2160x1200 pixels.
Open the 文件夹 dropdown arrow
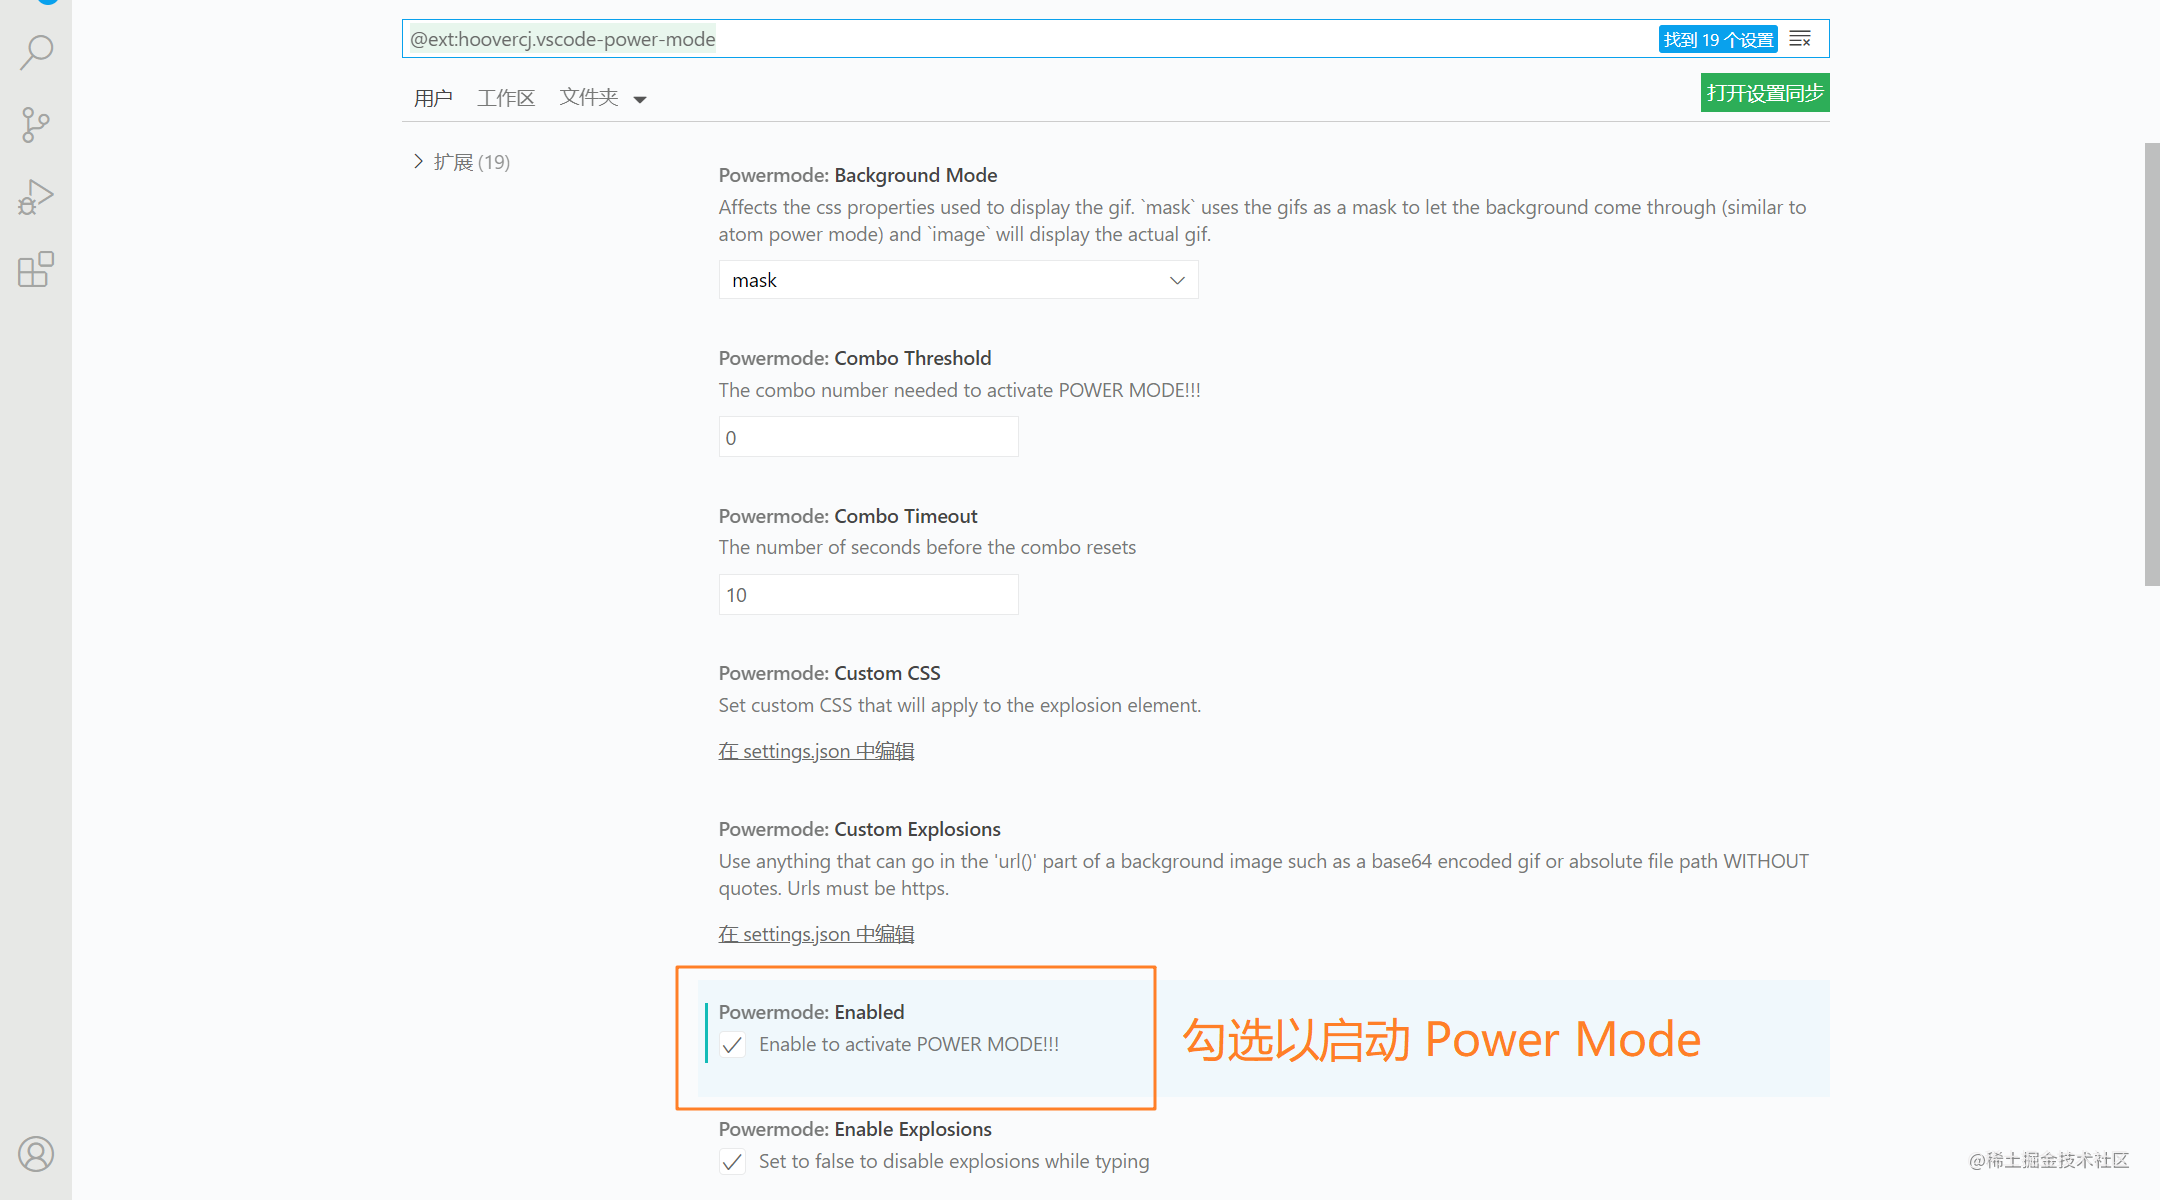point(641,98)
